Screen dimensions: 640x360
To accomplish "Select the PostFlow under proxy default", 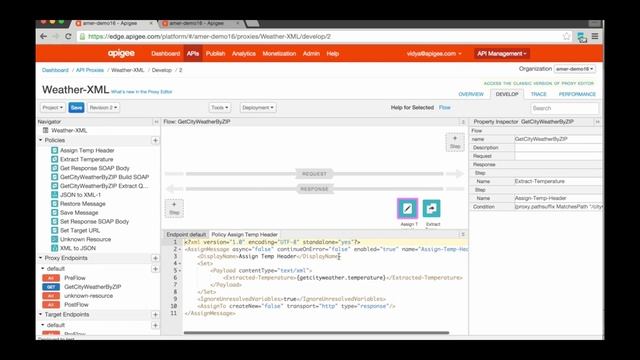I will pos(76,305).
